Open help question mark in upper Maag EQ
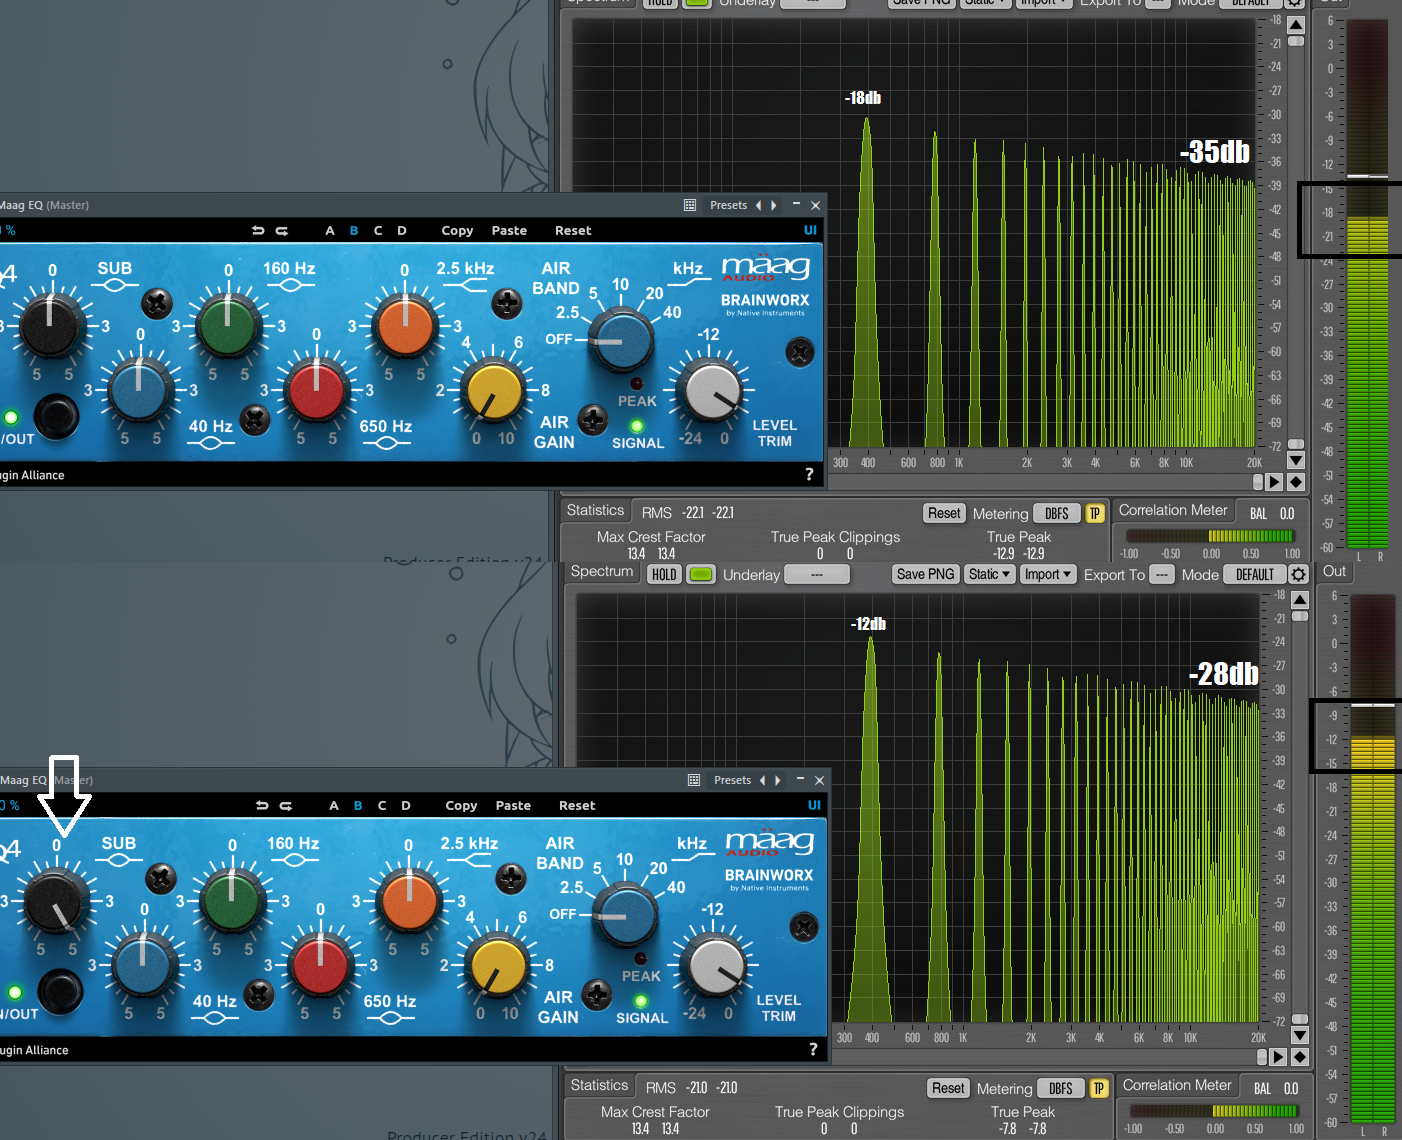This screenshot has width=1402, height=1140. pyautogui.click(x=809, y=474)
